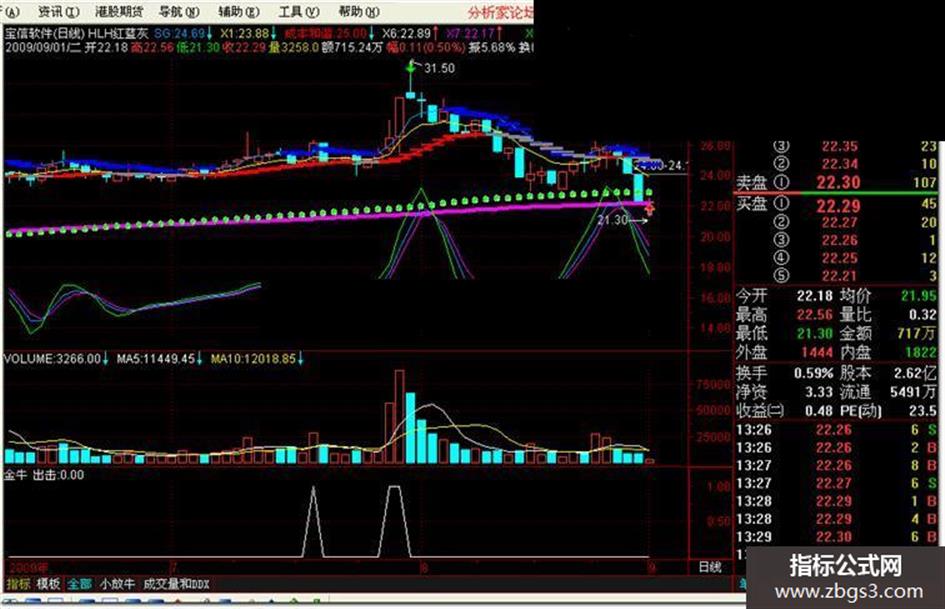Click the X1:23.88 indicator value
The image size is (945, 609).
[x=244, y=33]
